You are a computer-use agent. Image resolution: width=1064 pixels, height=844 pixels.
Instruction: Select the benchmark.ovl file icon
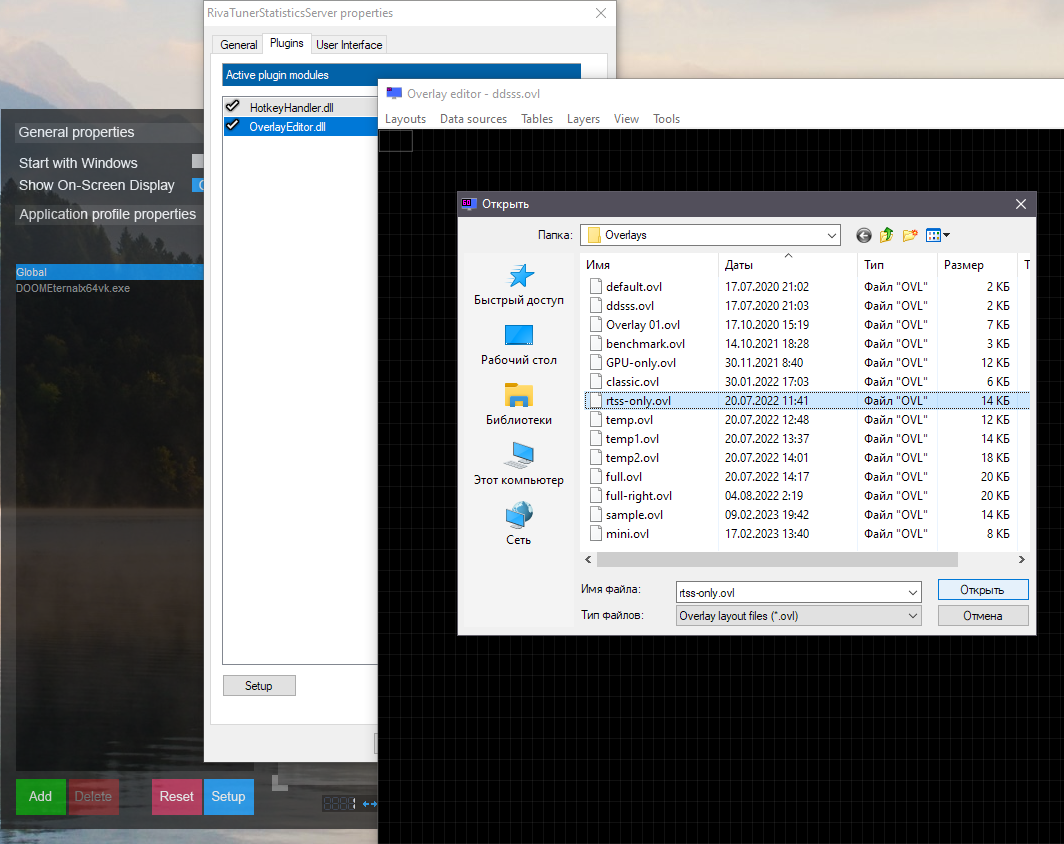tap(596, 343)
